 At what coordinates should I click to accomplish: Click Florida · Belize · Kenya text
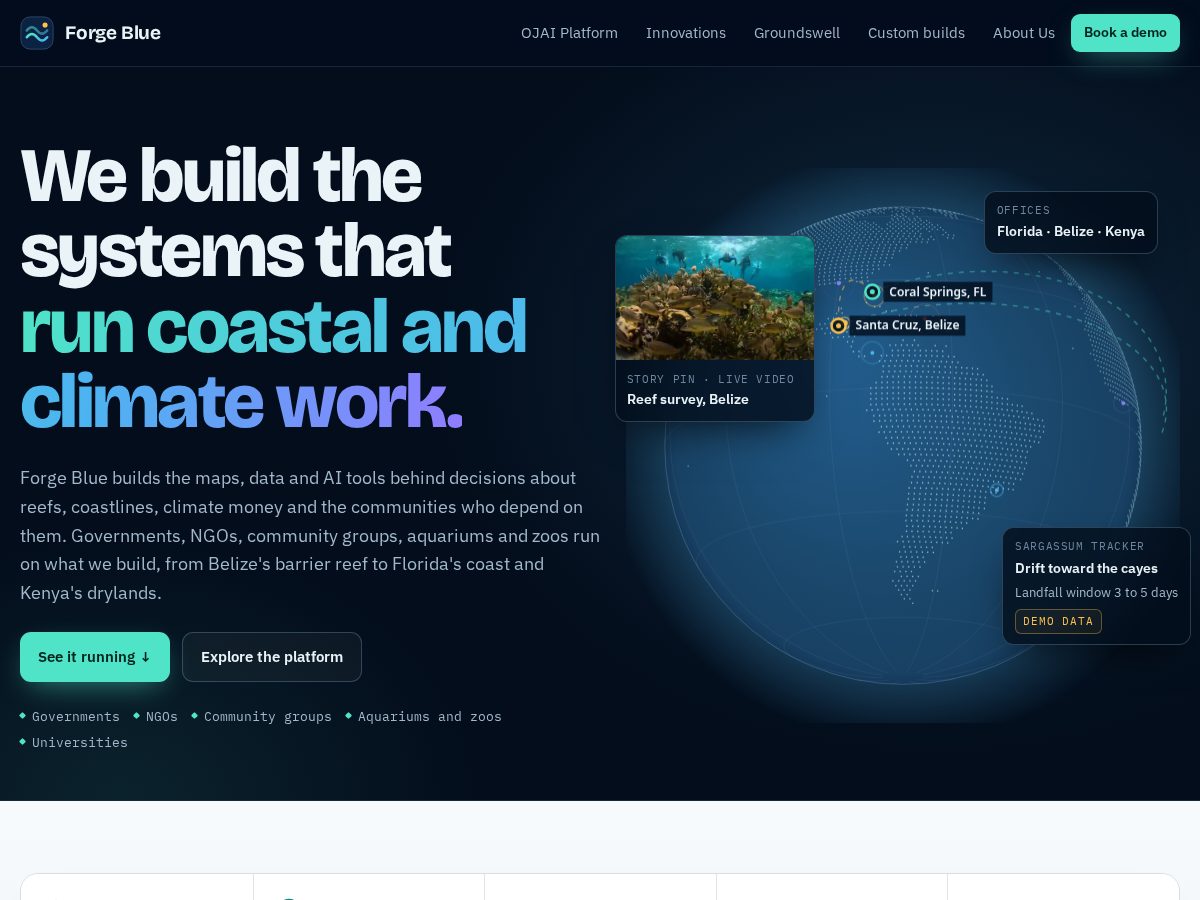tap(1071, 231)
